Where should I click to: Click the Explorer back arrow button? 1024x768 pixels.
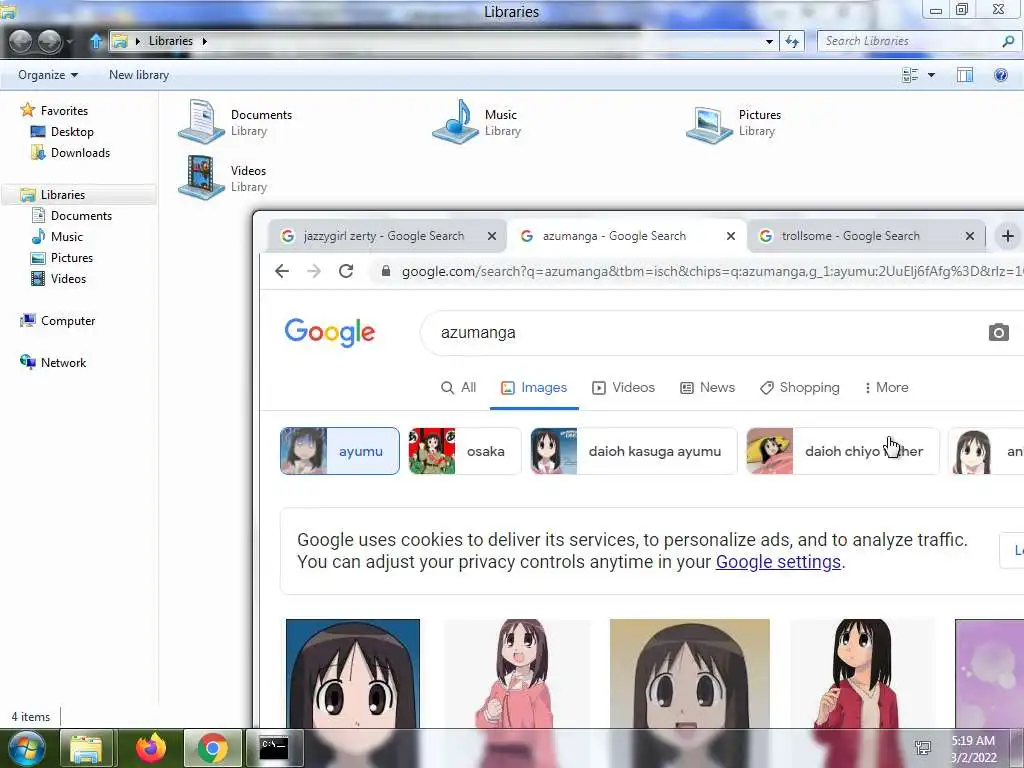coord(20,41)
